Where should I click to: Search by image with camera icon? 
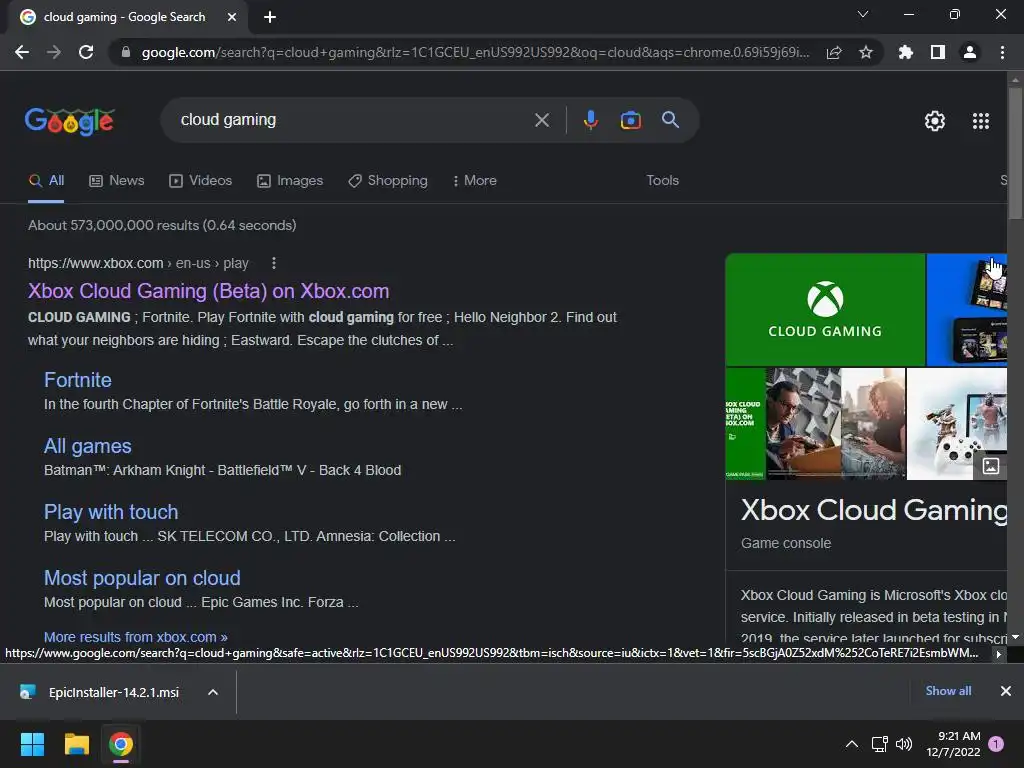tap(630, 120)
